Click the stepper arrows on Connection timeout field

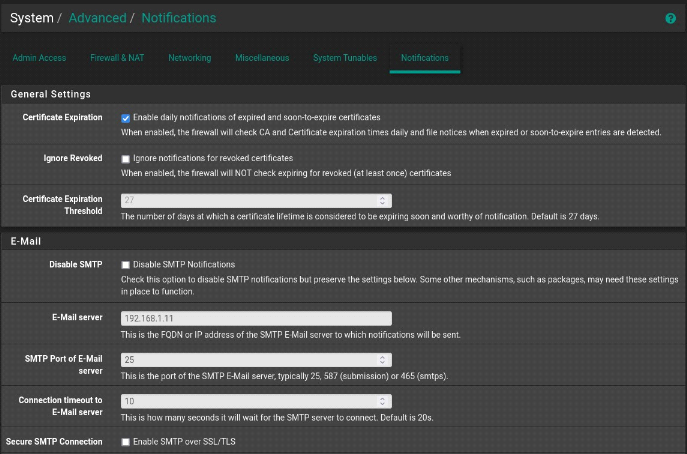click(x=384, y=401)
